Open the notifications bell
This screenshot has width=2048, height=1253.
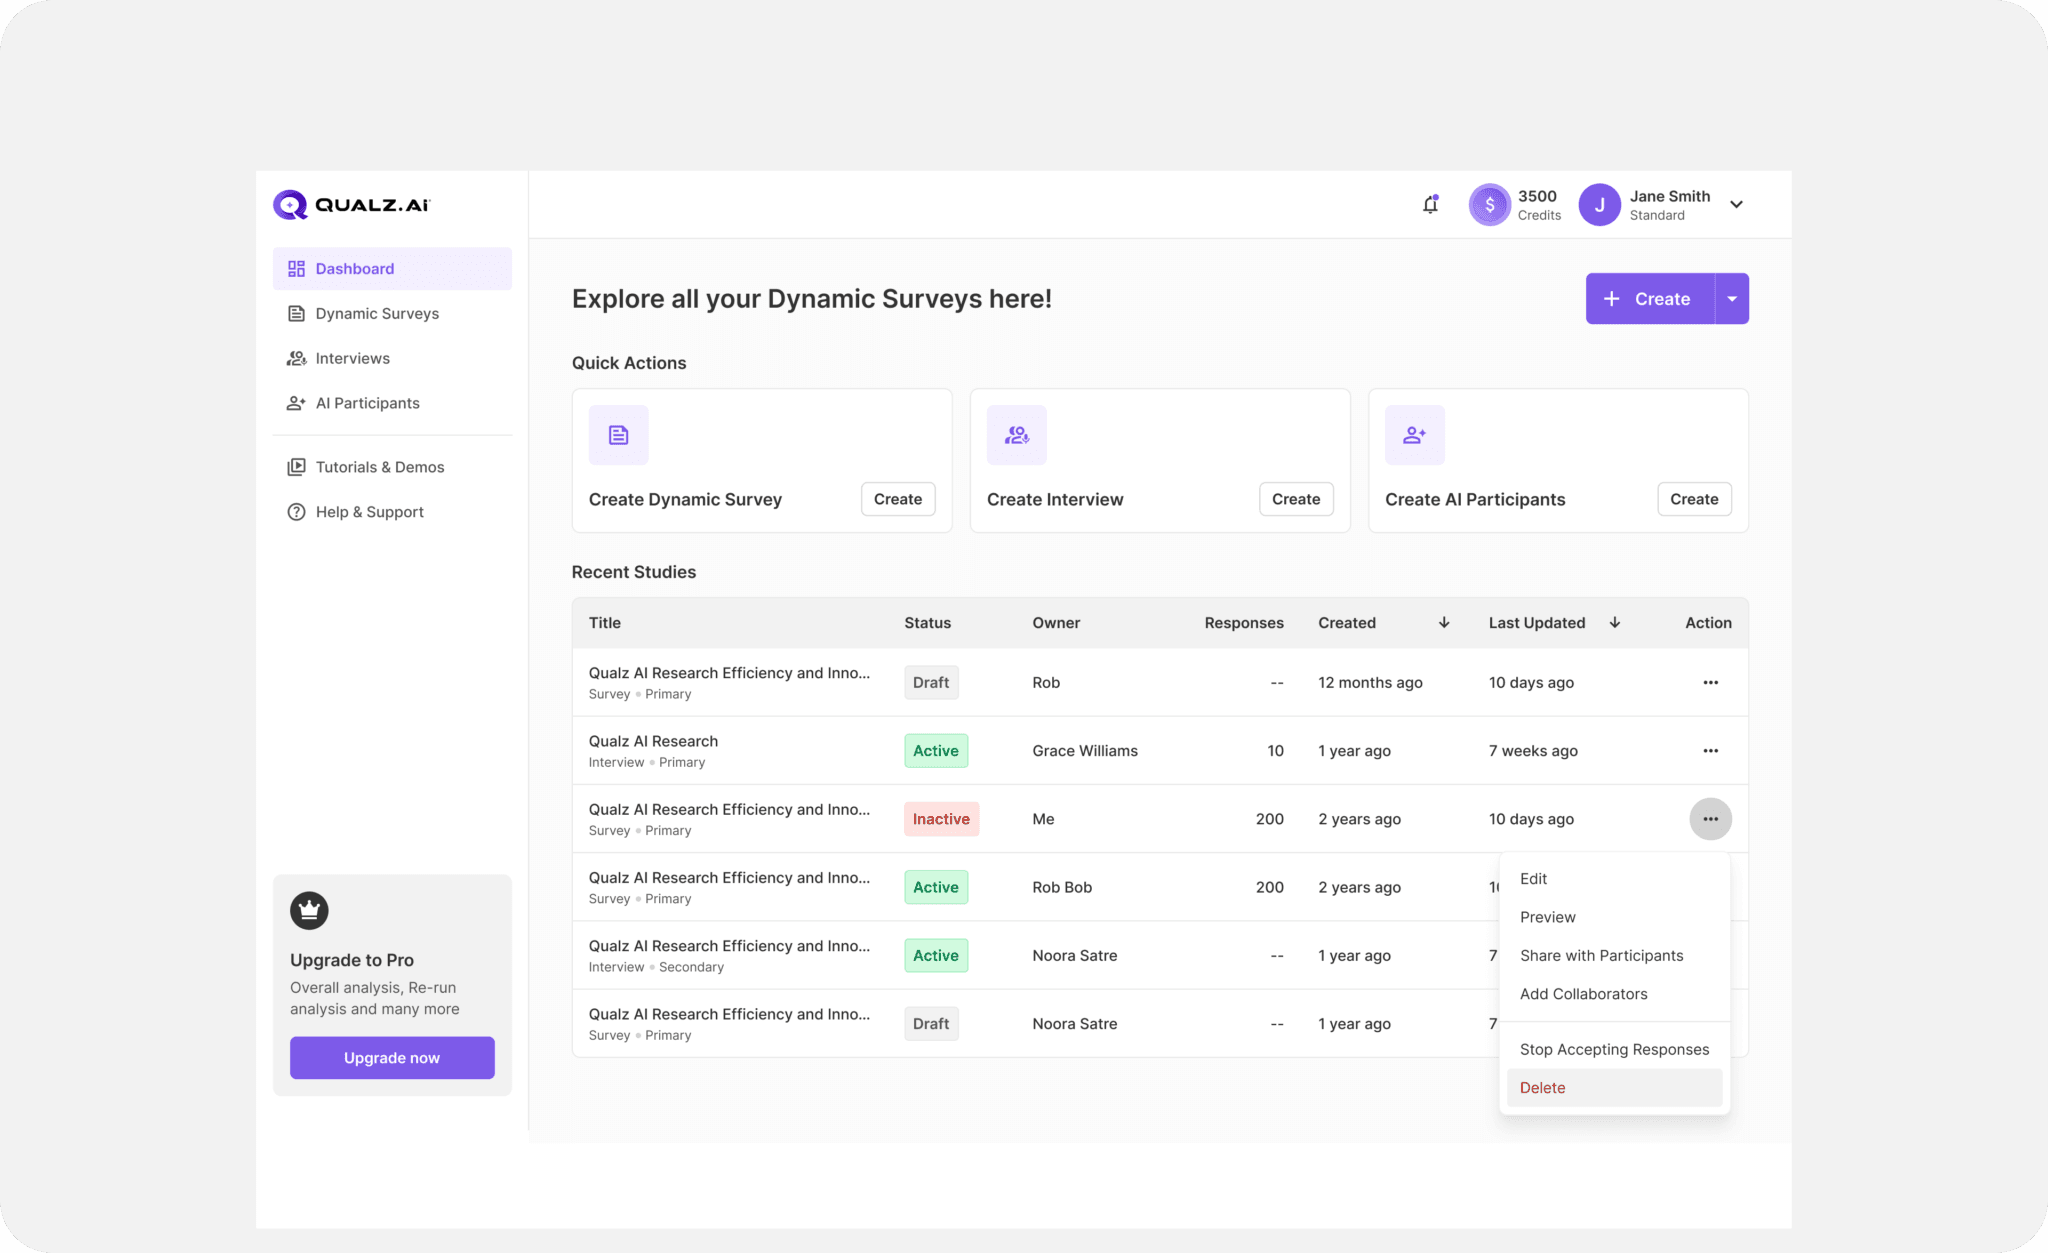tap(1430, 204)
